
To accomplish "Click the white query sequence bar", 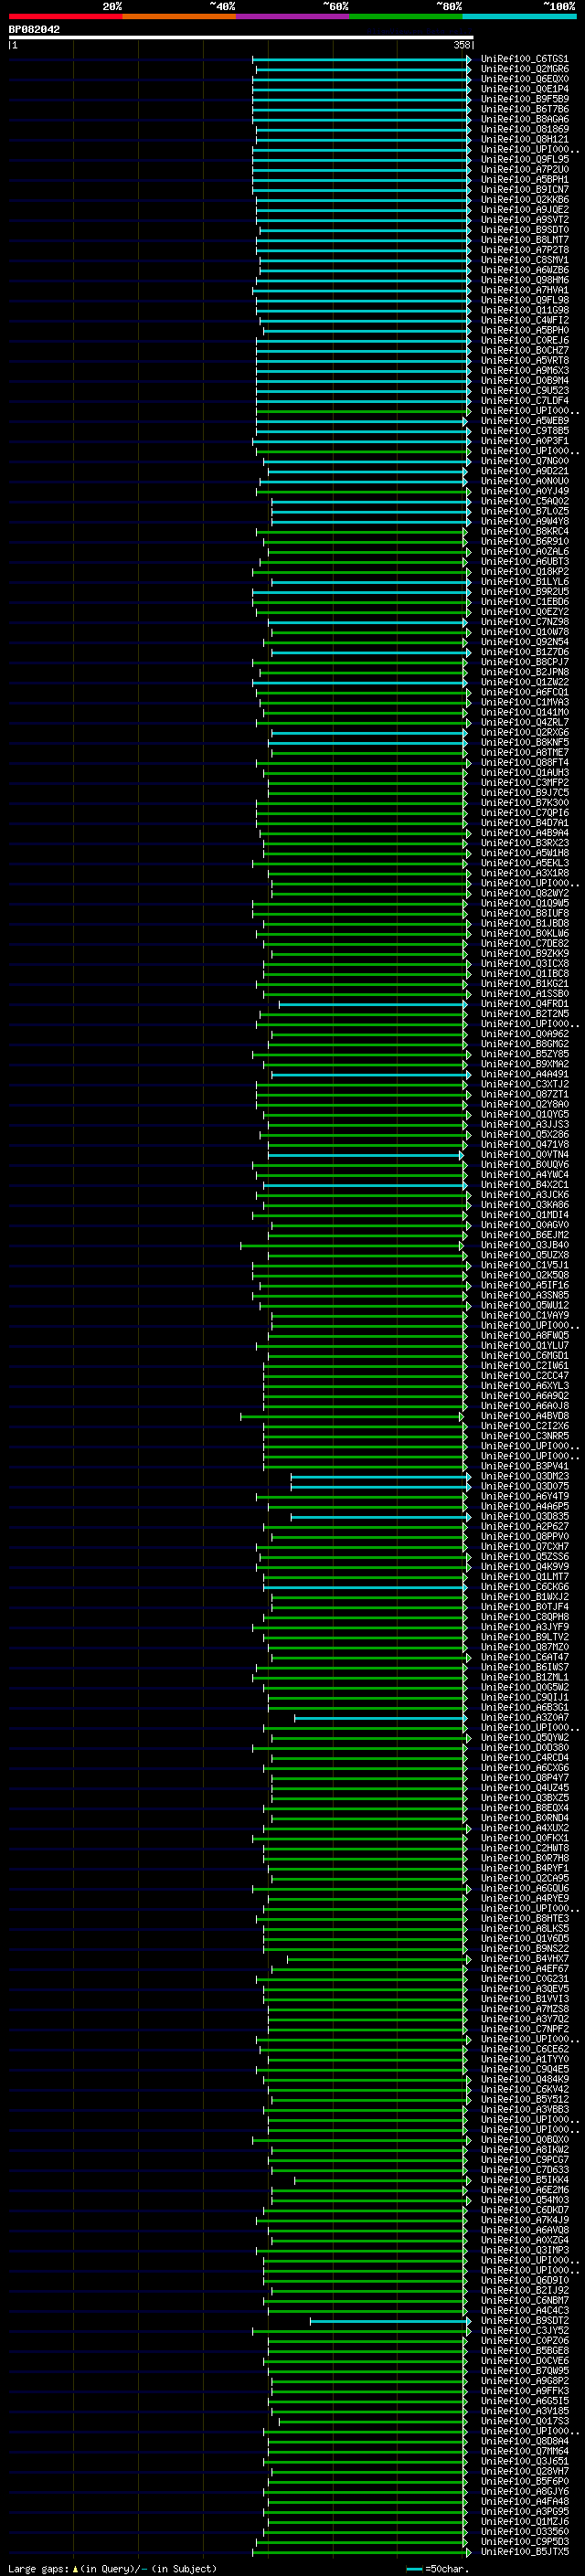I will (241, 37).
